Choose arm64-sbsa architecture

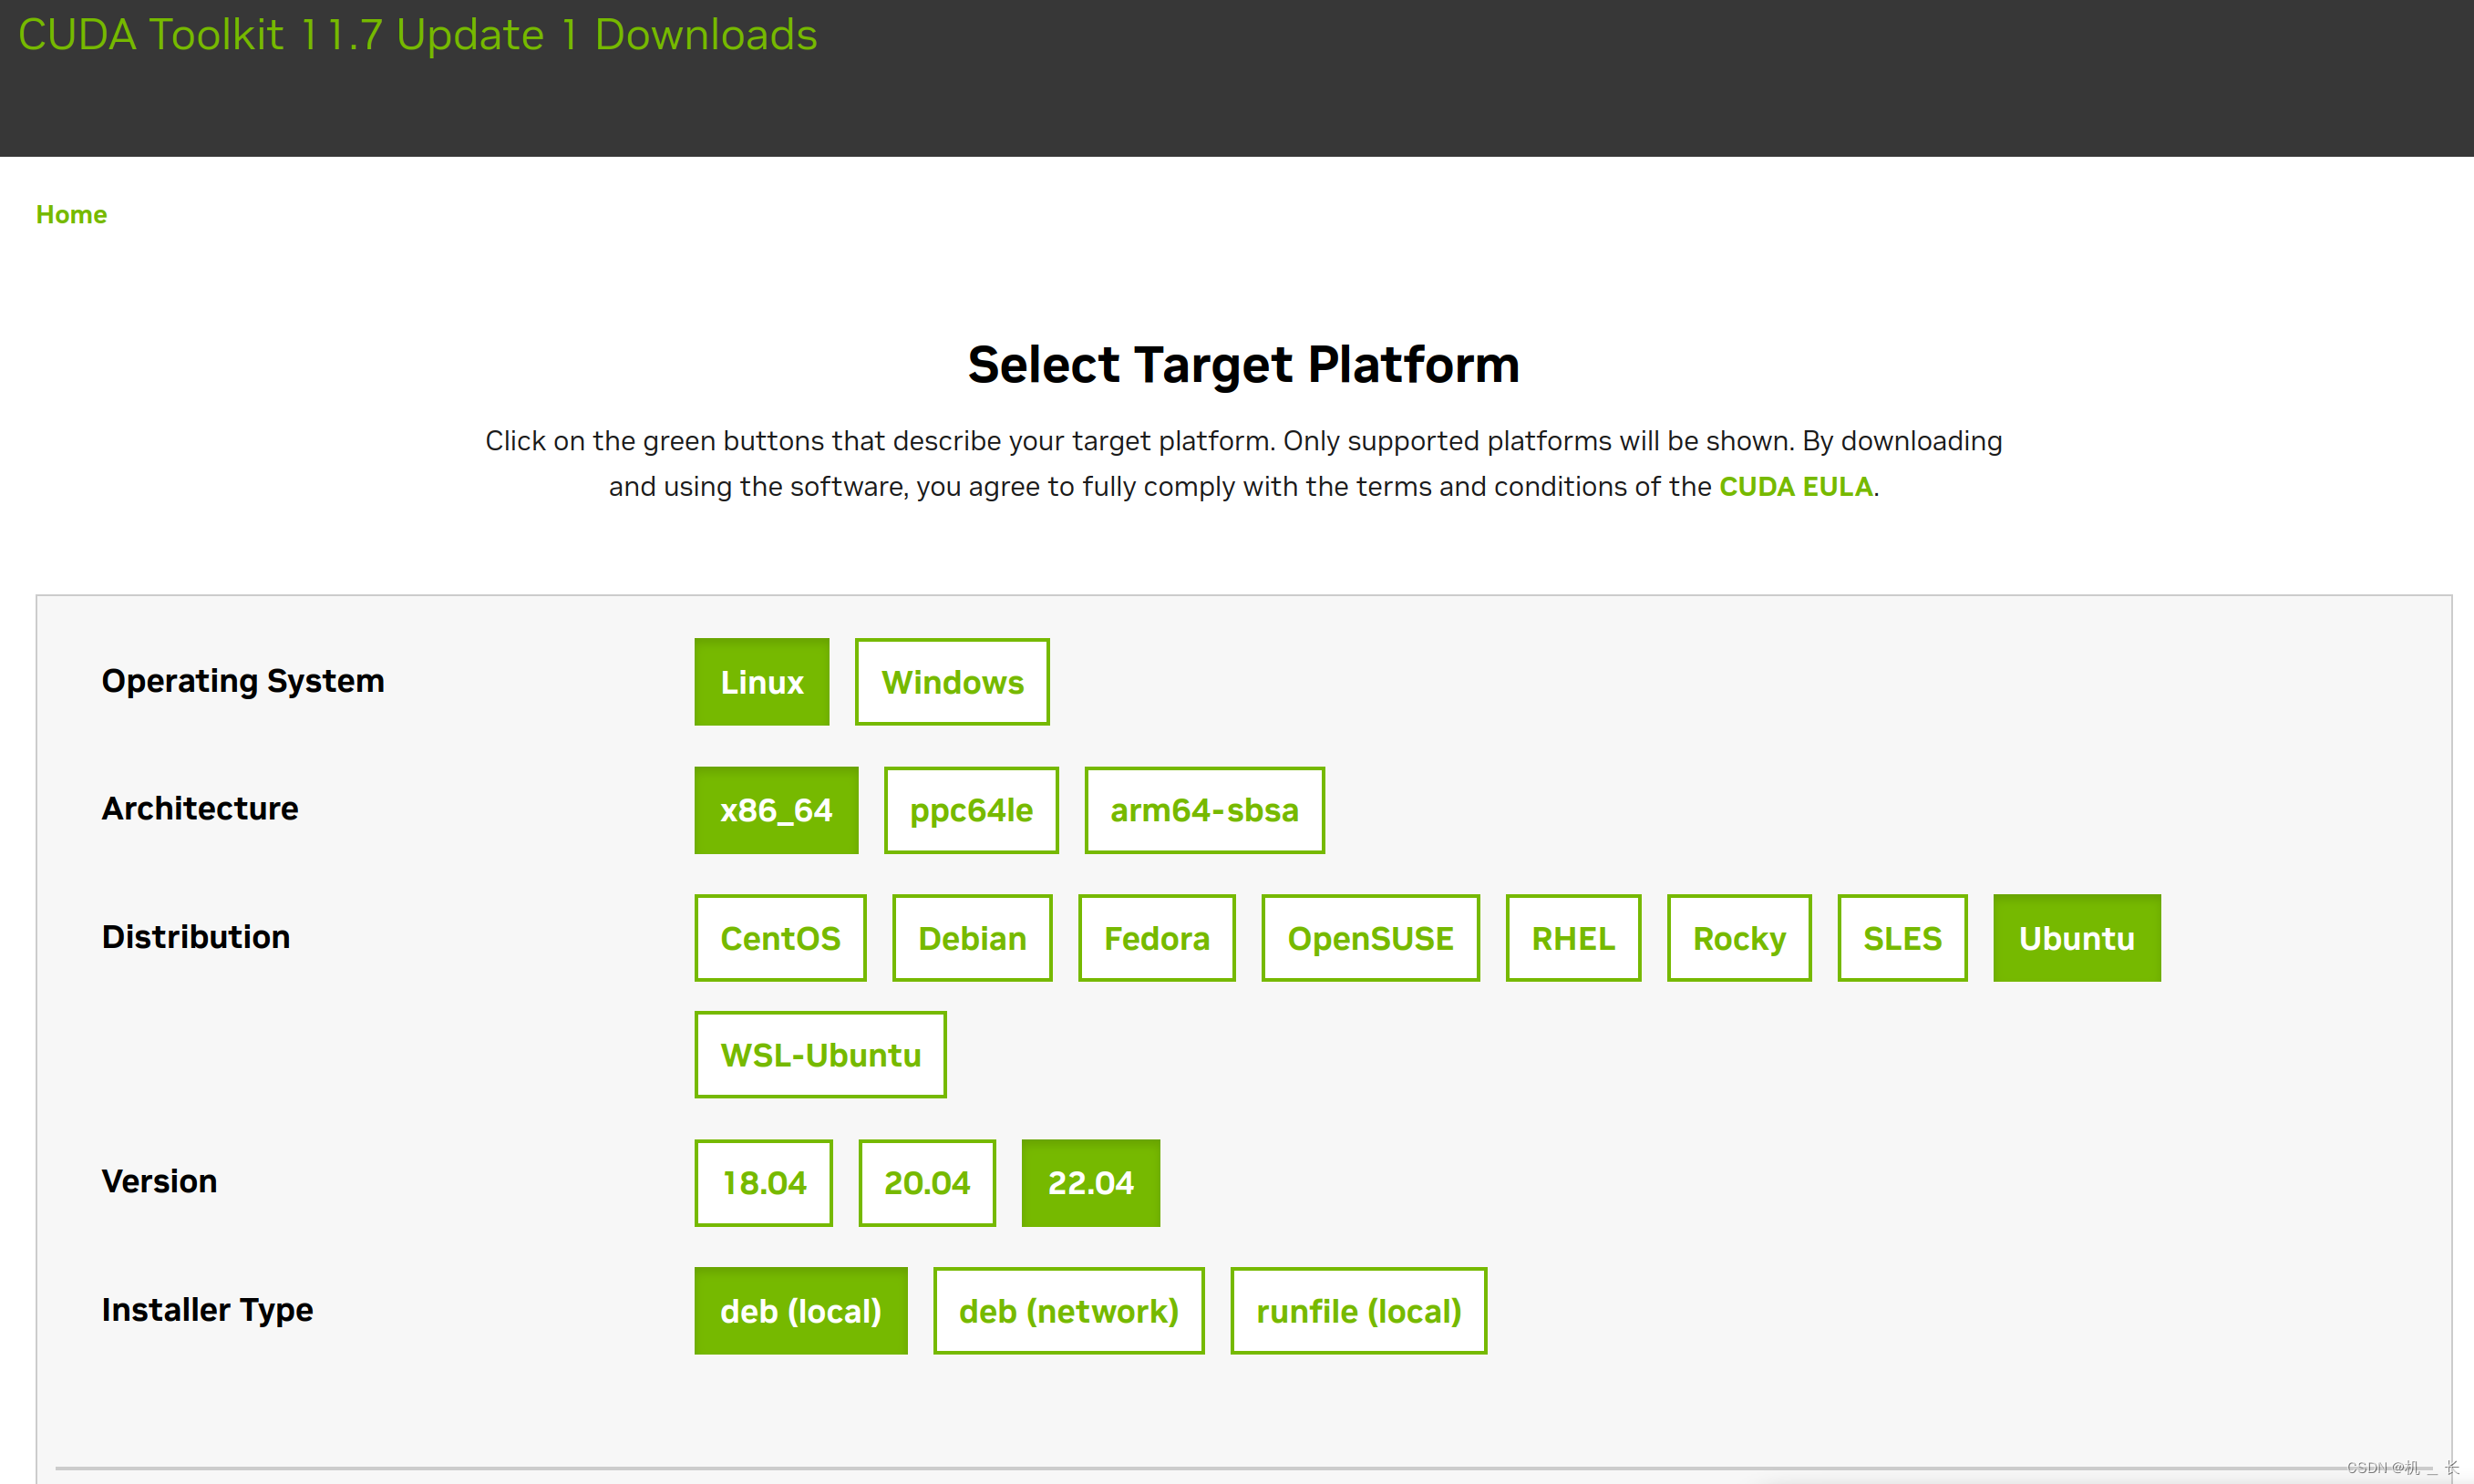tap(1204, 810)
